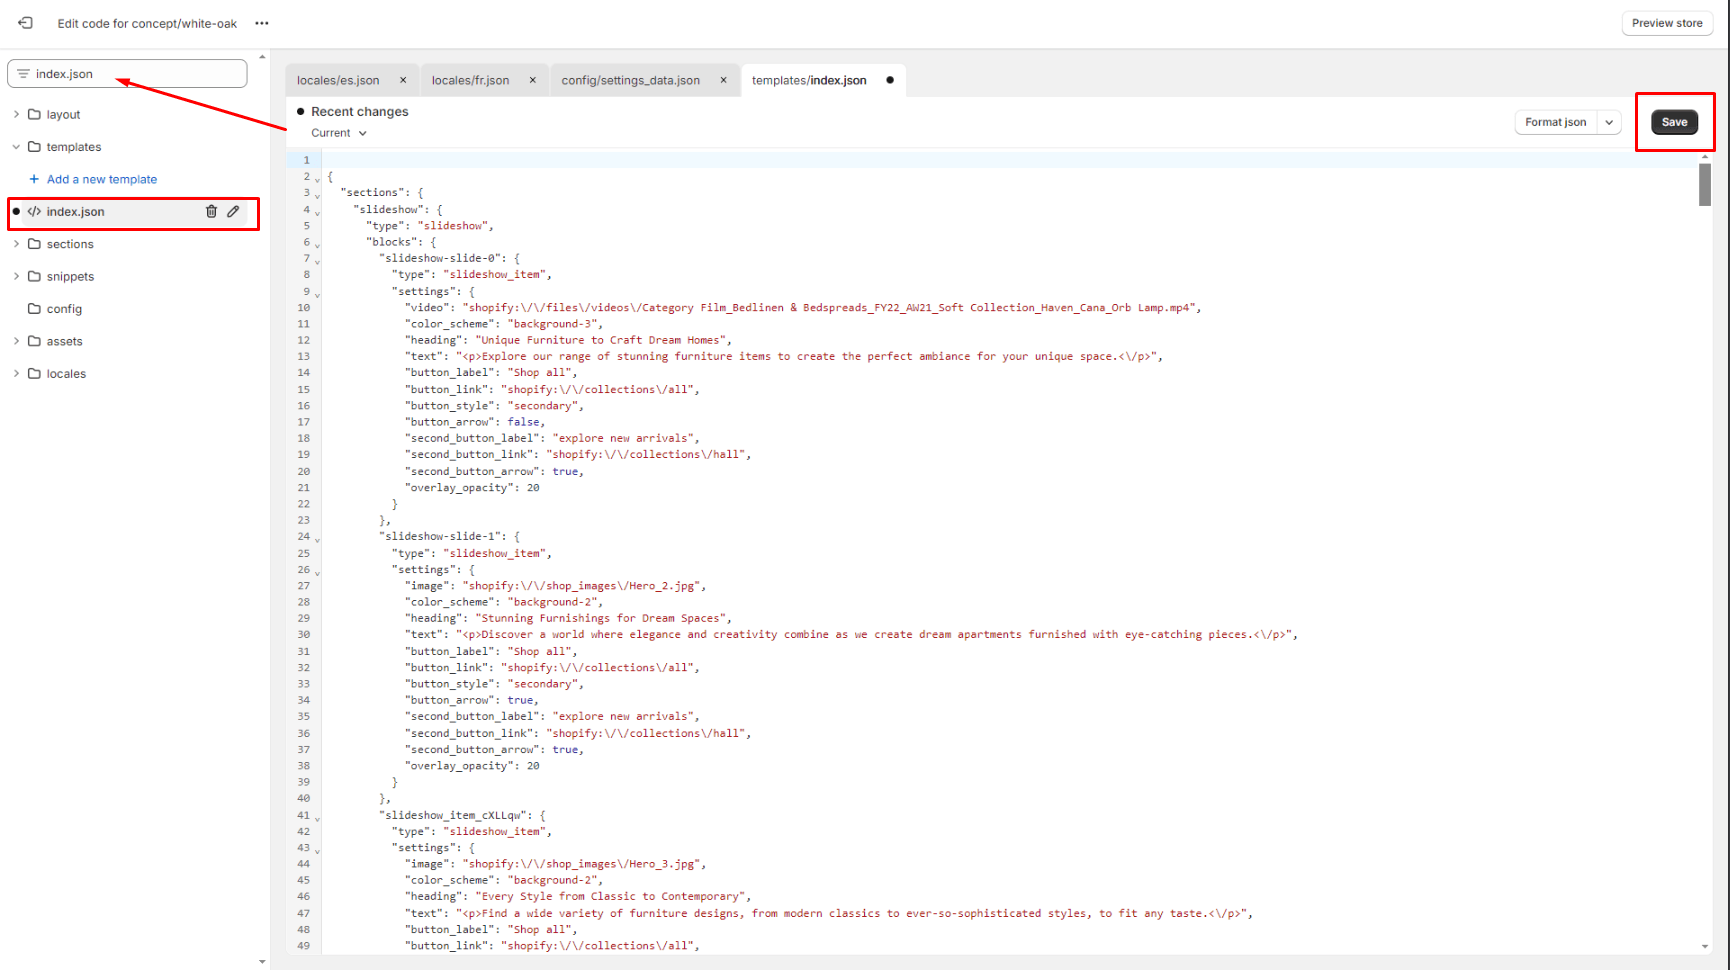Click the exit editor icon at top-left
This screenshot has width=1730, height=970.
pos(26,23)
